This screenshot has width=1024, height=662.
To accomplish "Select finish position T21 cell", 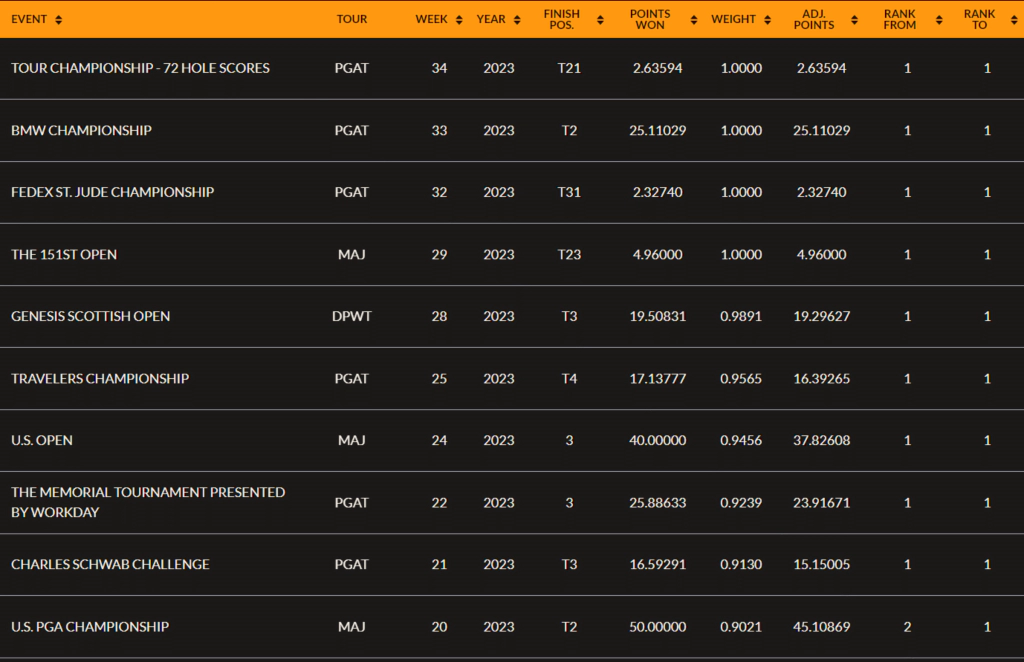I will click(569, 68).
